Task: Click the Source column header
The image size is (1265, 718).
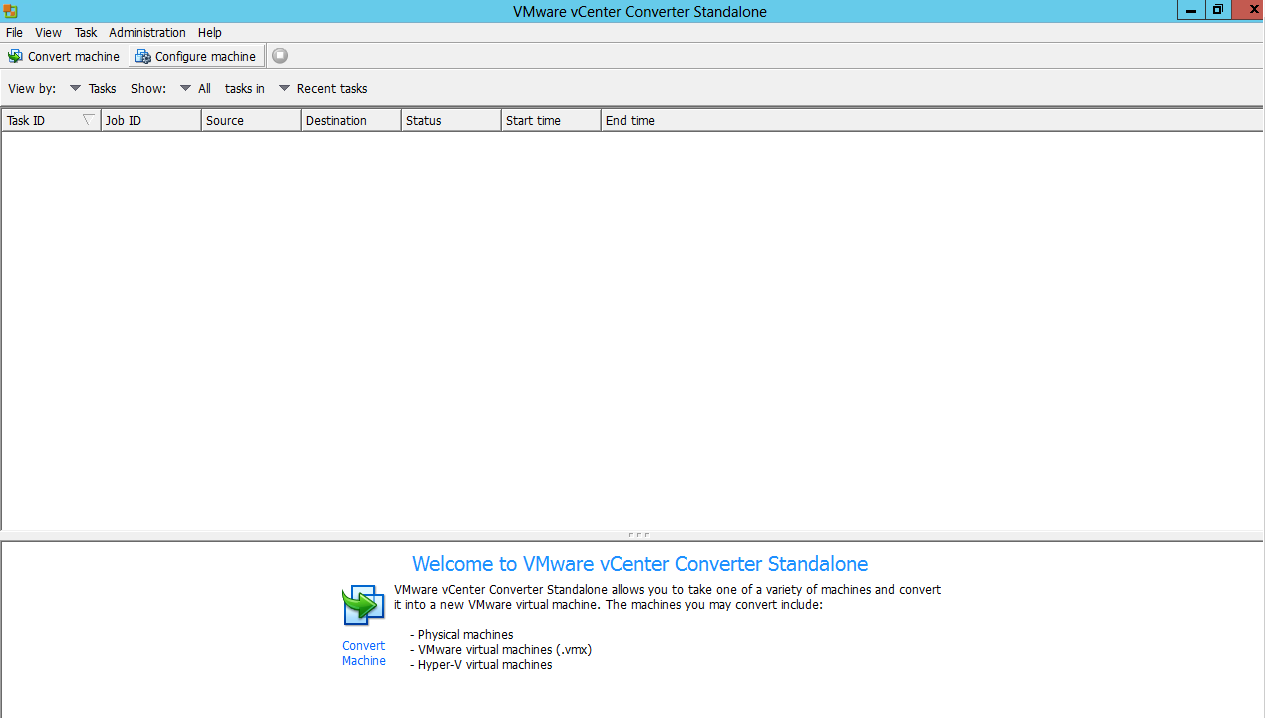Action: point(250,120)
